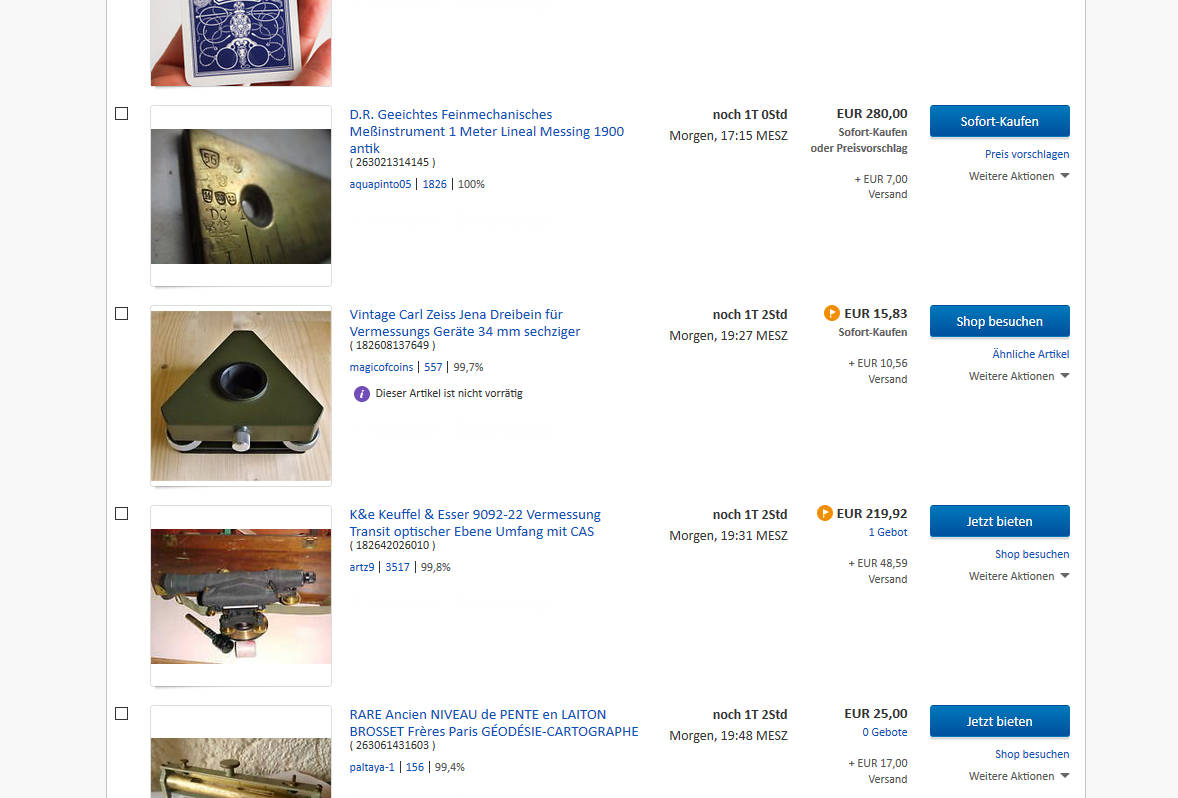The image size is (1178, 798).
Task: Click the purple info icon for out-of-stock notice
Action: (x=362, y=393)
